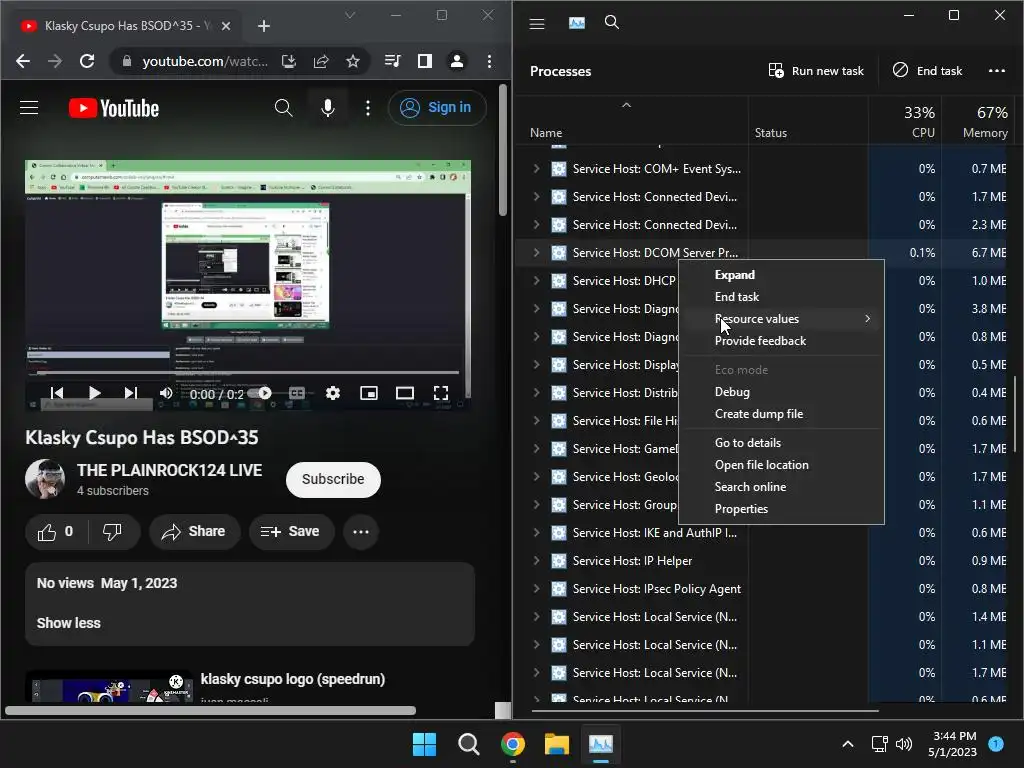Select Go to details menu entry
Viewport: 1024px width, 768px height.
pos(748,443)
